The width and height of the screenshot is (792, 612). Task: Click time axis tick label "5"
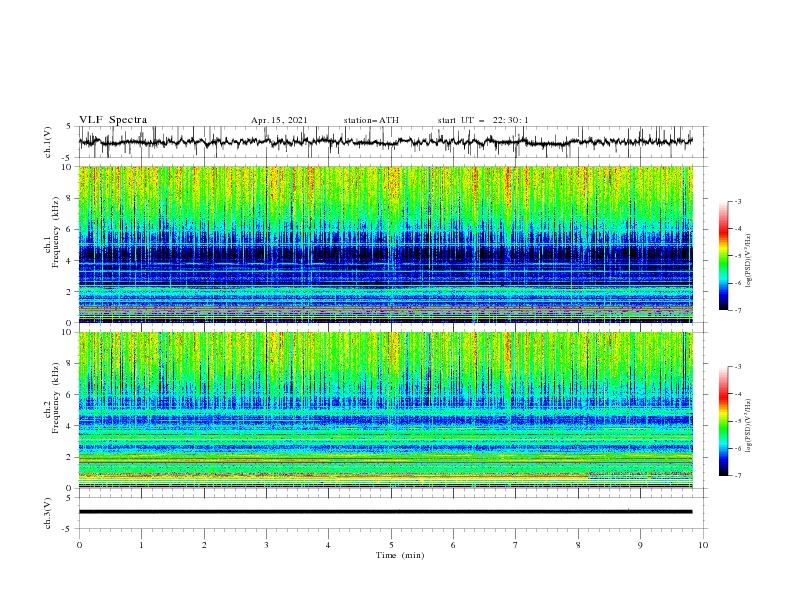[x=391, y=545]
